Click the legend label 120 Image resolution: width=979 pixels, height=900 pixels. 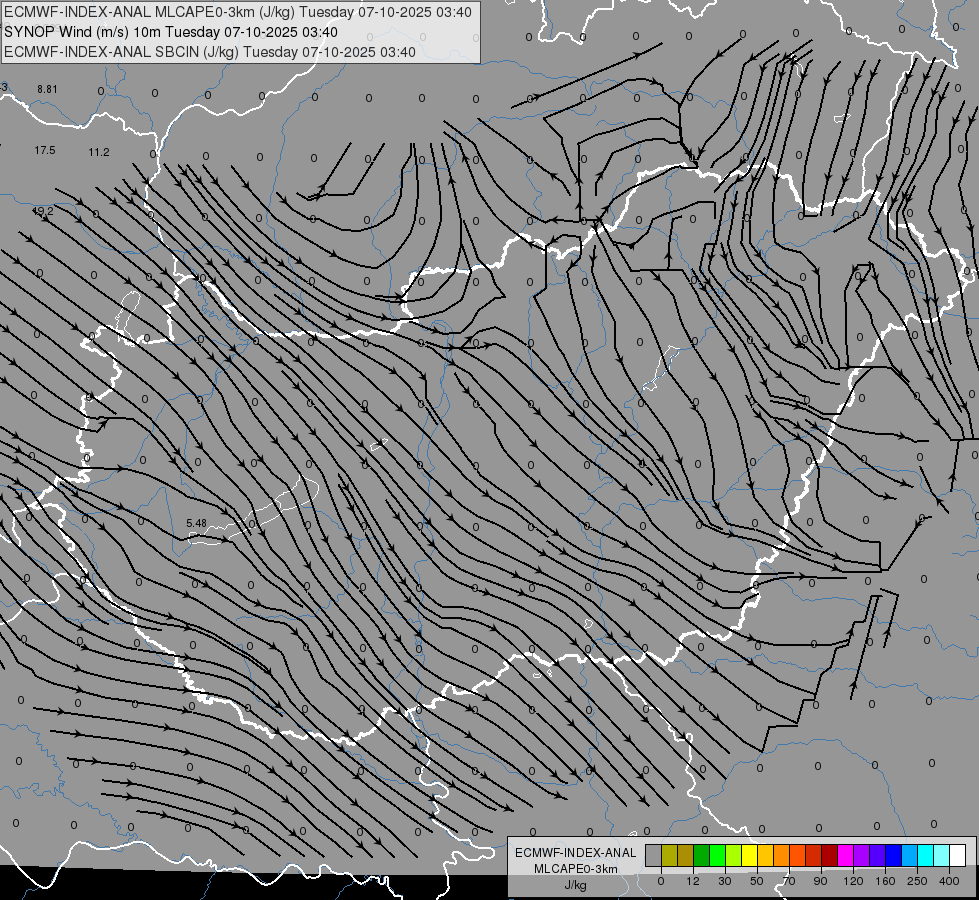[x=853, y=881]
